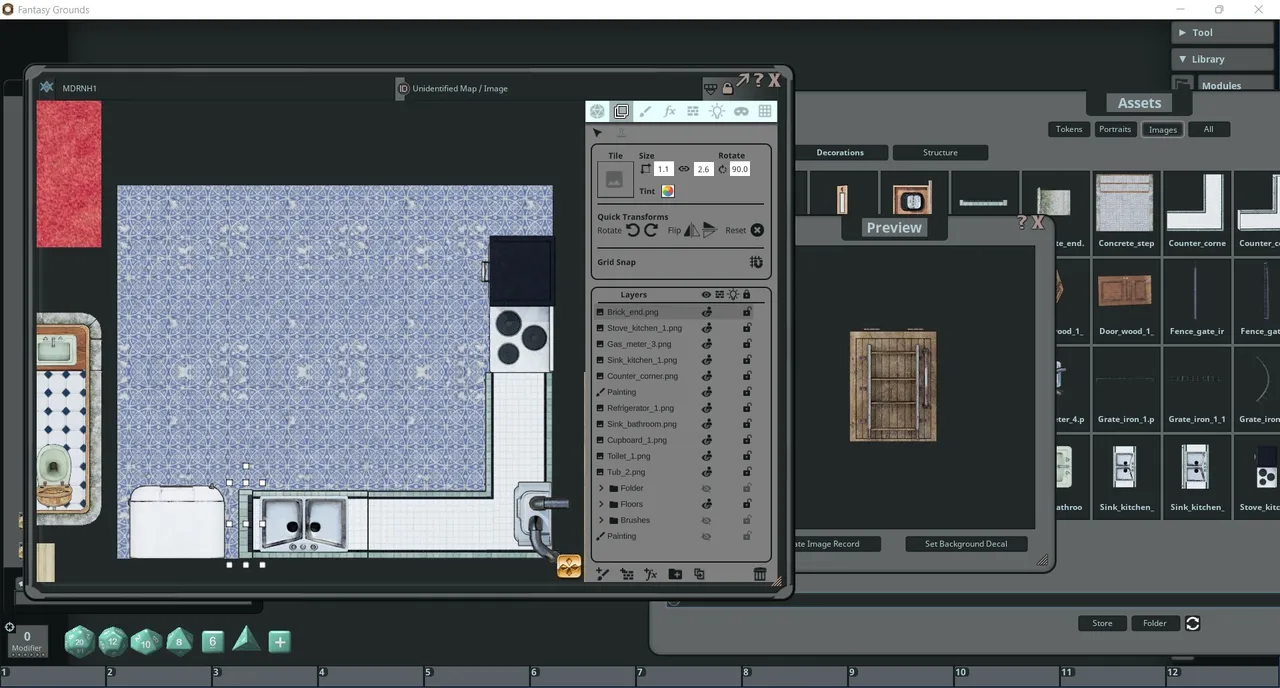Show All assets filter

1208,129
